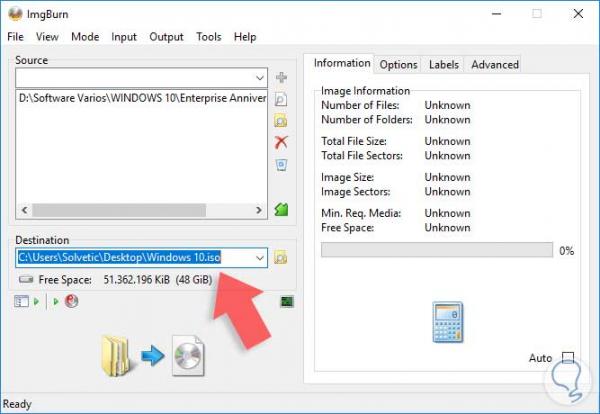Viewport: 600px width, 414px height.
Task: Click the Min. Req. Media Unknown value
Action: pyautogui.click(x=447, y=213)
